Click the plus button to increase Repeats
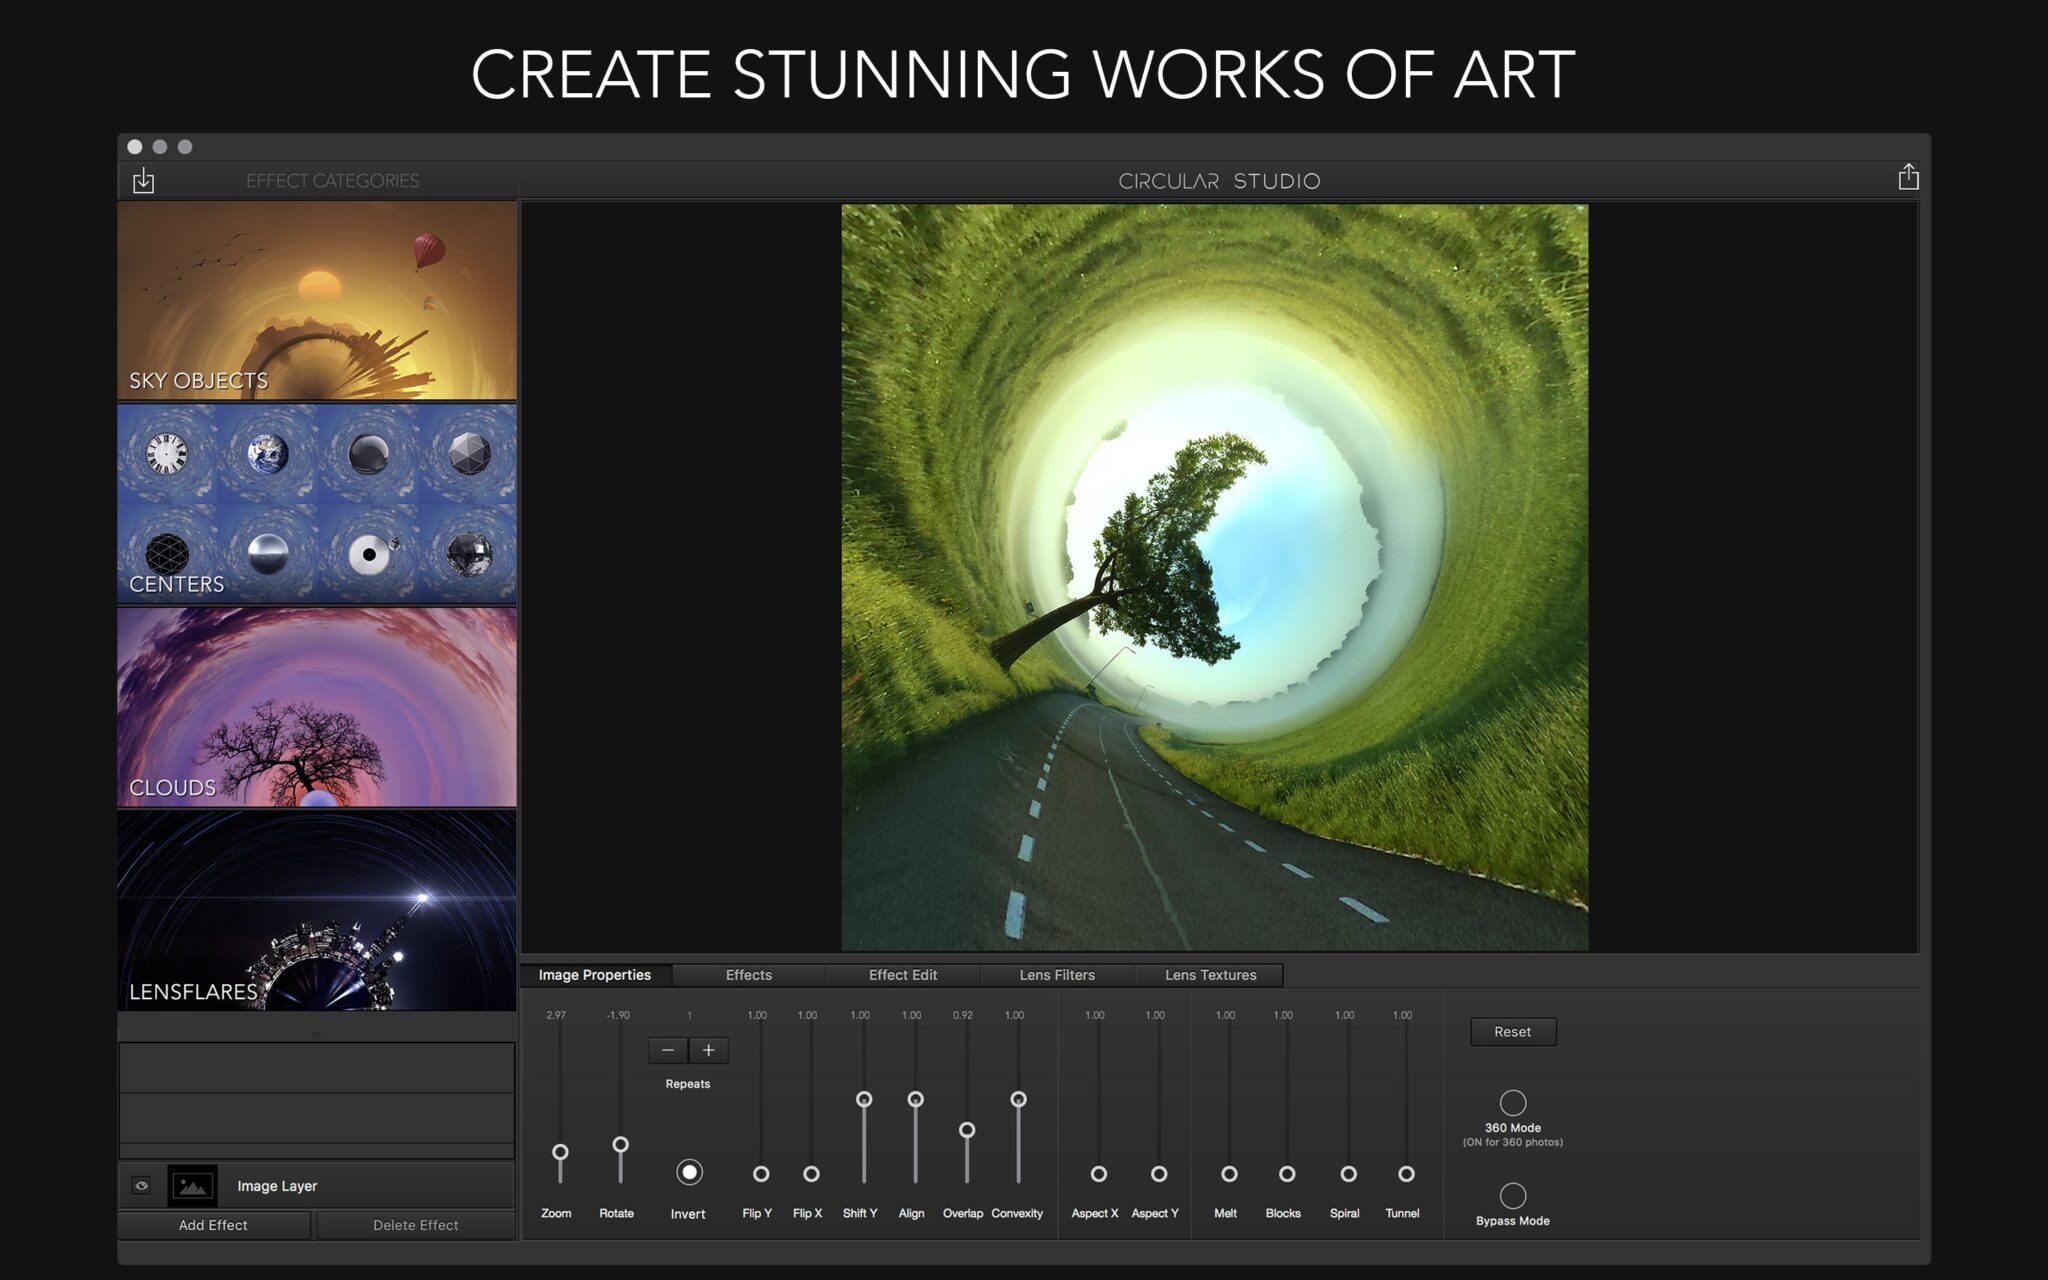This screenshot has height=1280, width=2048. tap(709, 1050)
